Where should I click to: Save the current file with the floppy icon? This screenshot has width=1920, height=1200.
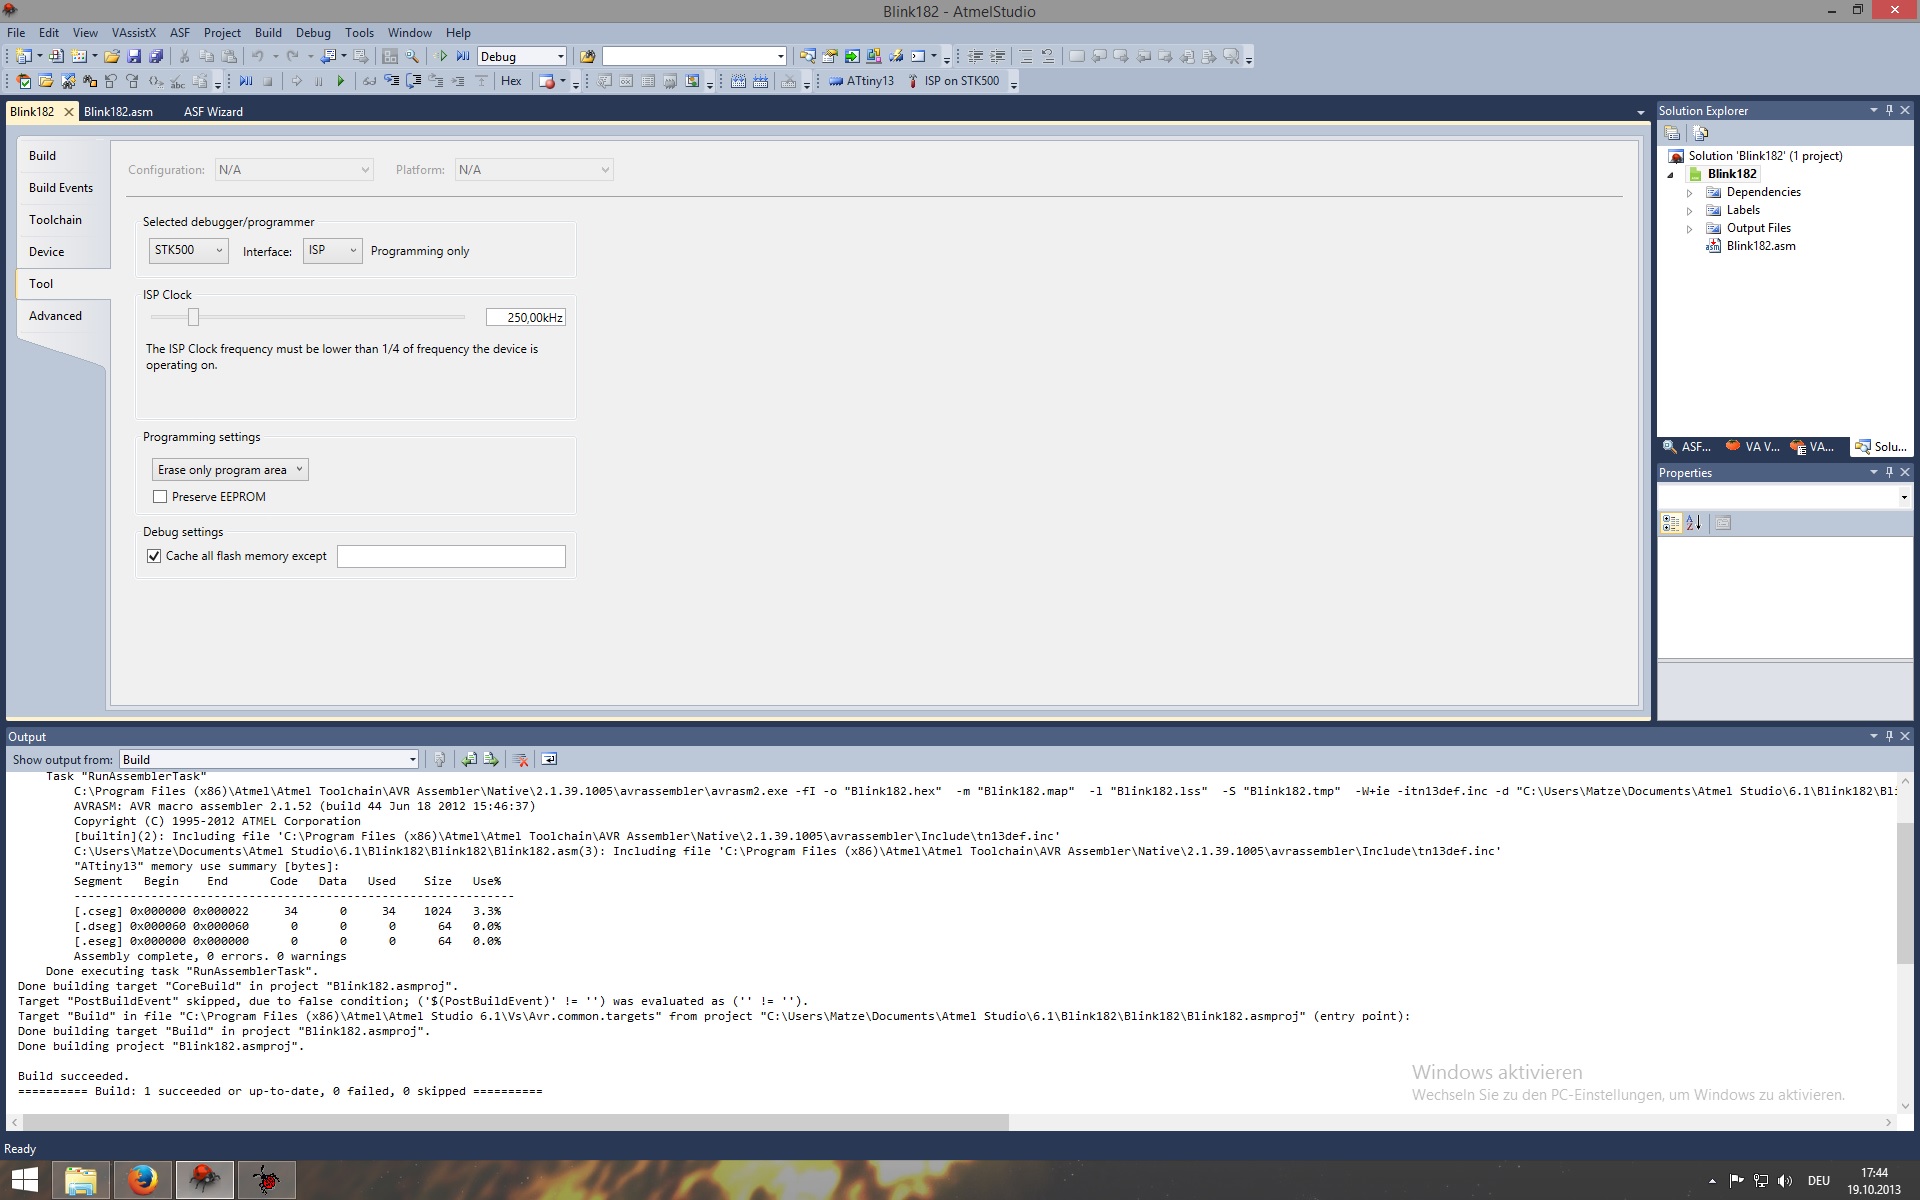(x=133, y=56)
